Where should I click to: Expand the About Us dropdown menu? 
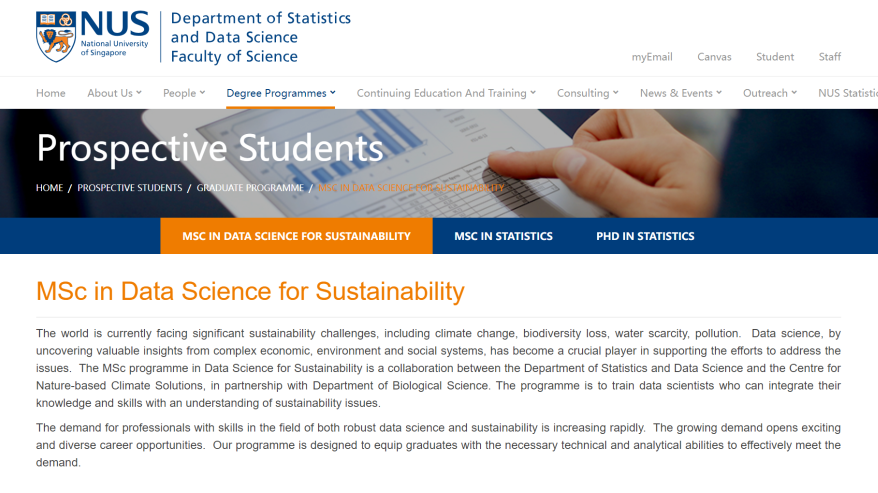(114, 93)
